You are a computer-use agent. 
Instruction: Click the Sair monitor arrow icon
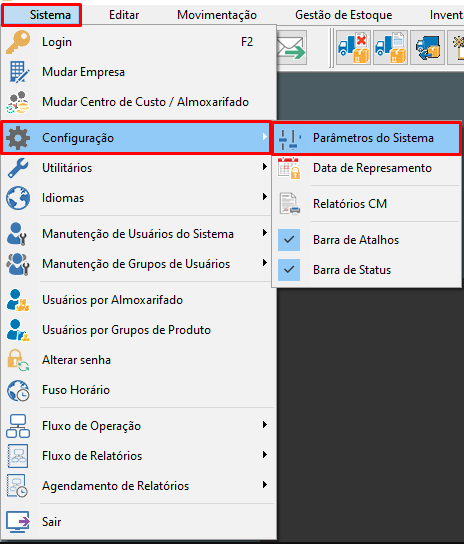click(x=18, y=522)
